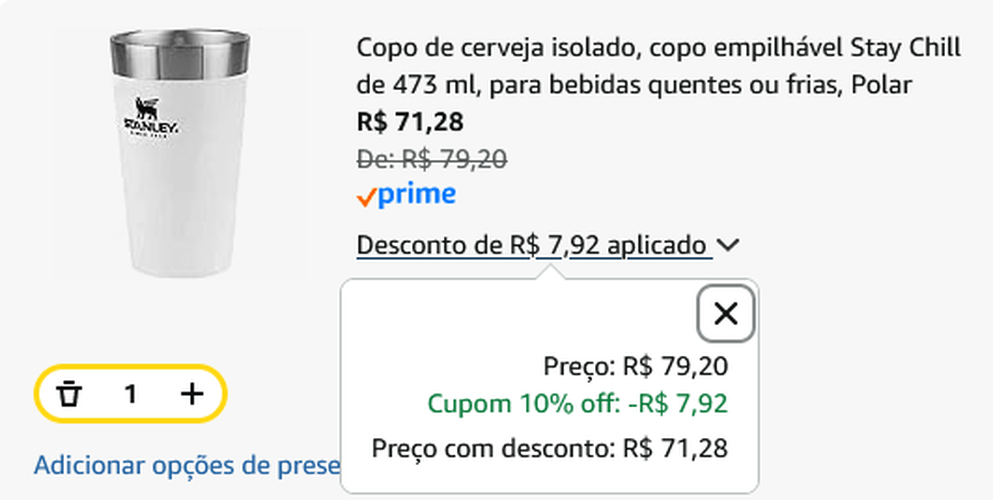
Task: Click the bold current price R$ 71,28
Action: click(410, 122)
